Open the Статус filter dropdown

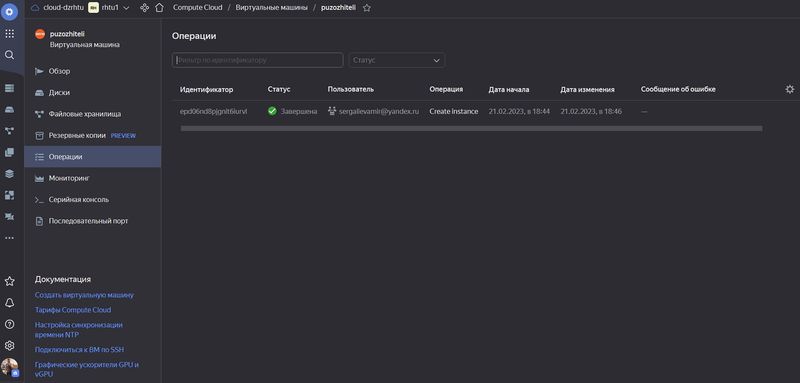[396, 60]
